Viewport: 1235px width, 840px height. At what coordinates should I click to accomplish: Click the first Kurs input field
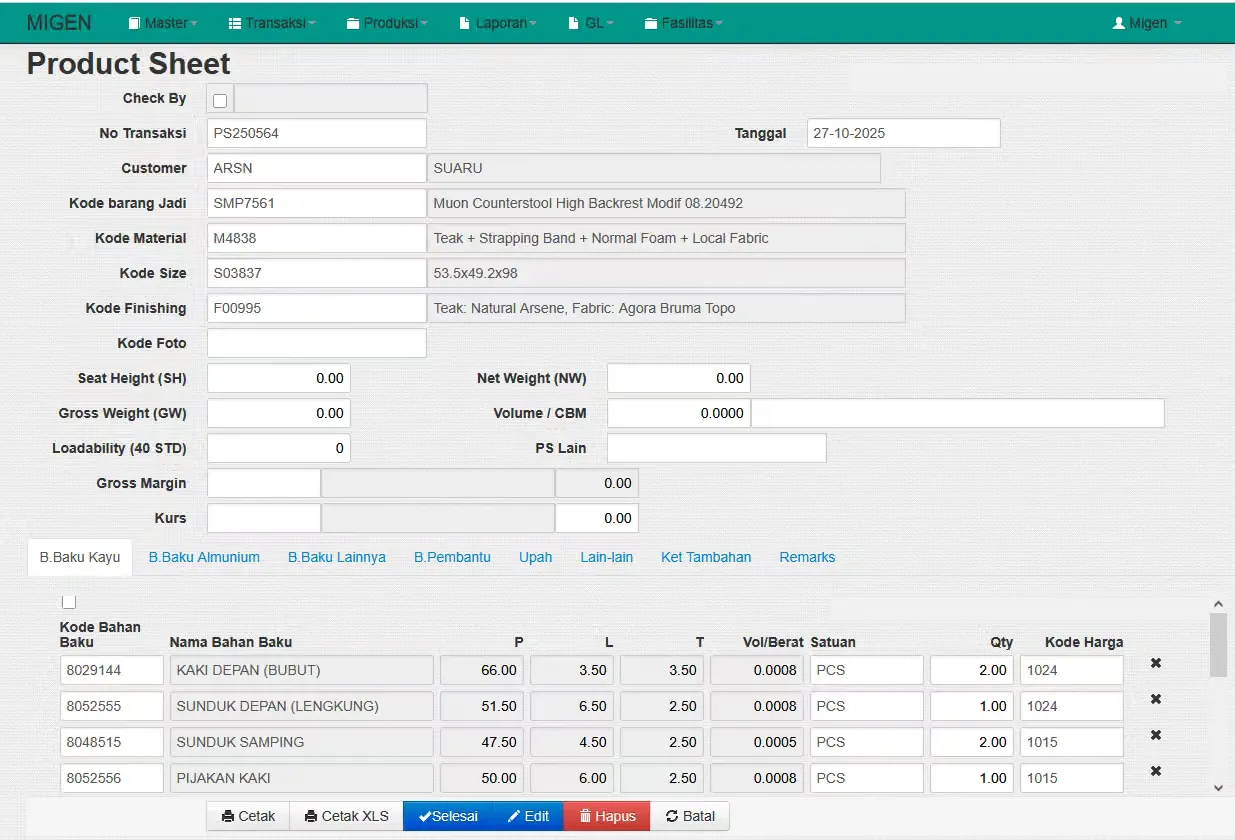[x=264, y=518]
